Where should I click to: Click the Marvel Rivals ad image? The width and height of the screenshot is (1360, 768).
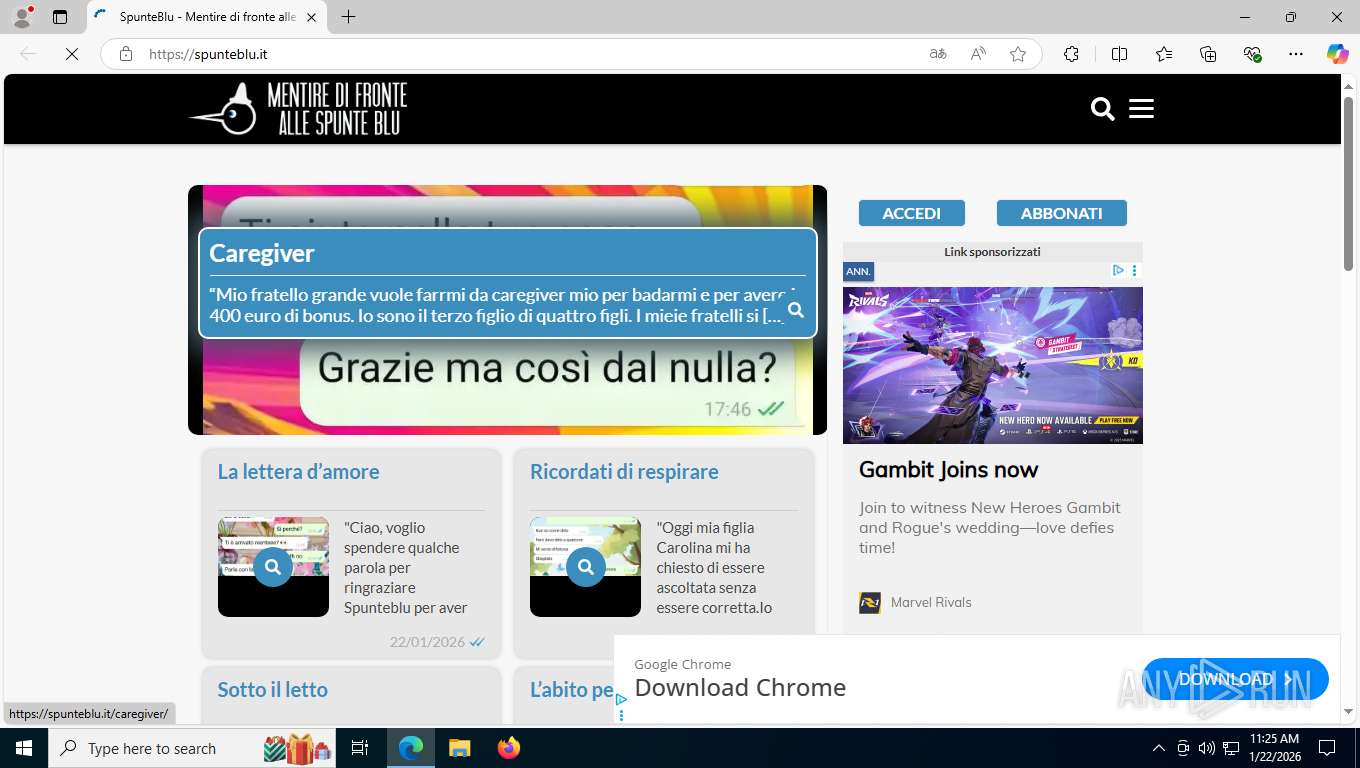[x=993, y=365]
